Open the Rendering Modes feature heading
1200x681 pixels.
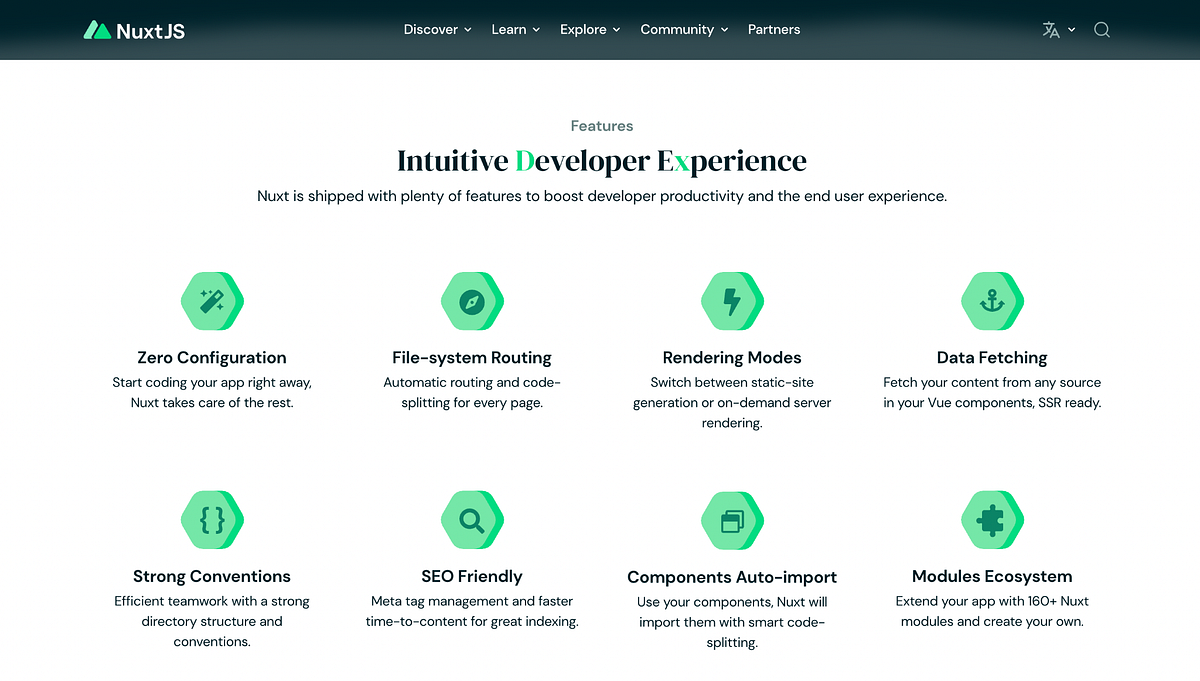(x=732, y=357)
